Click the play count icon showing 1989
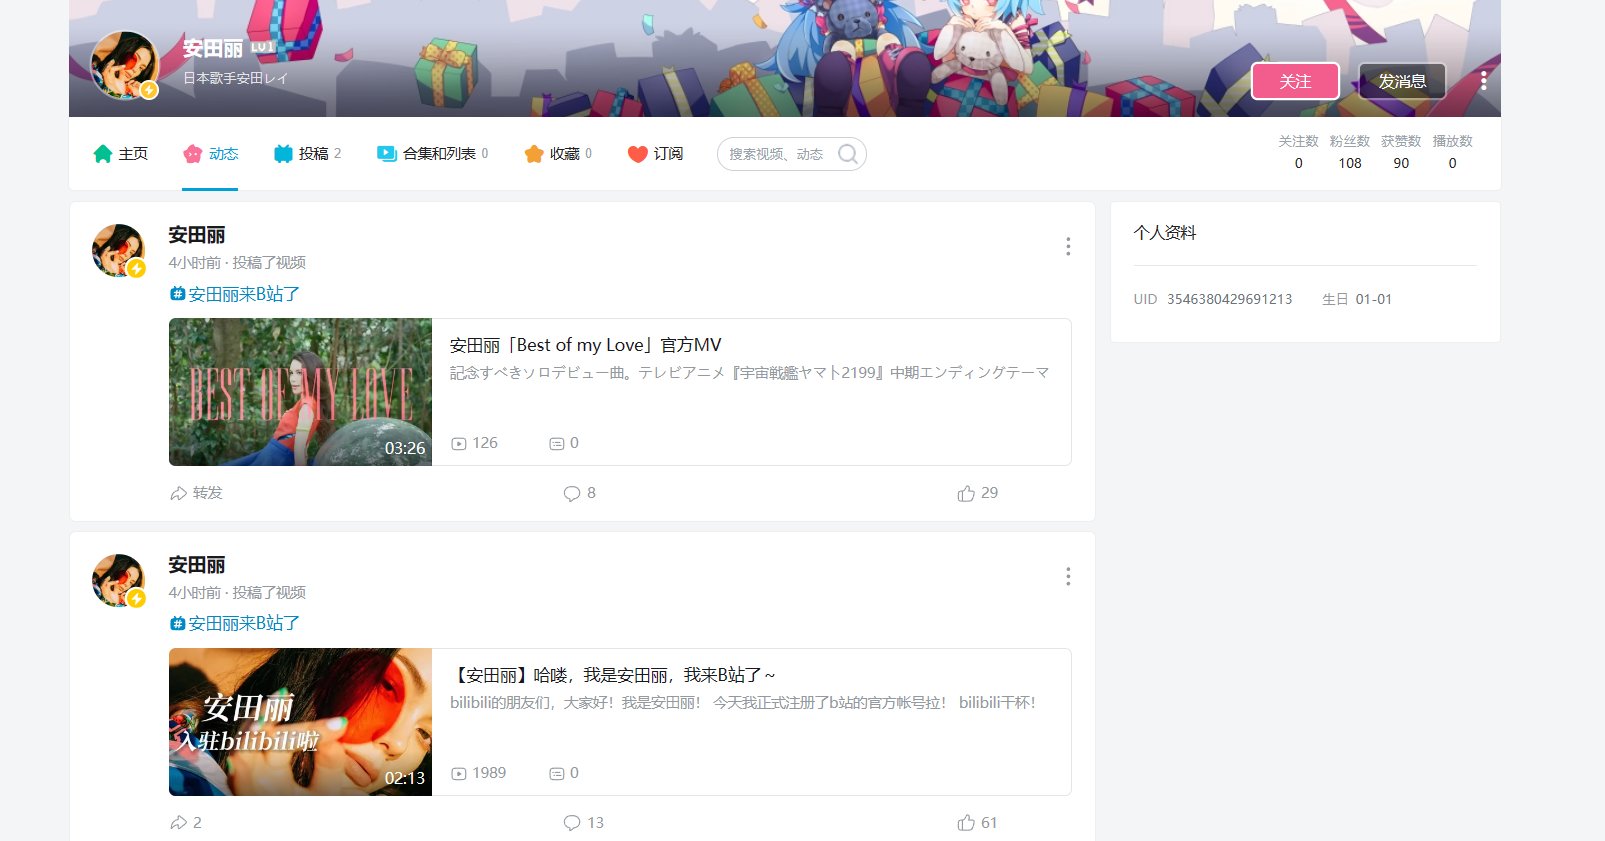 [x=459, y=773]
